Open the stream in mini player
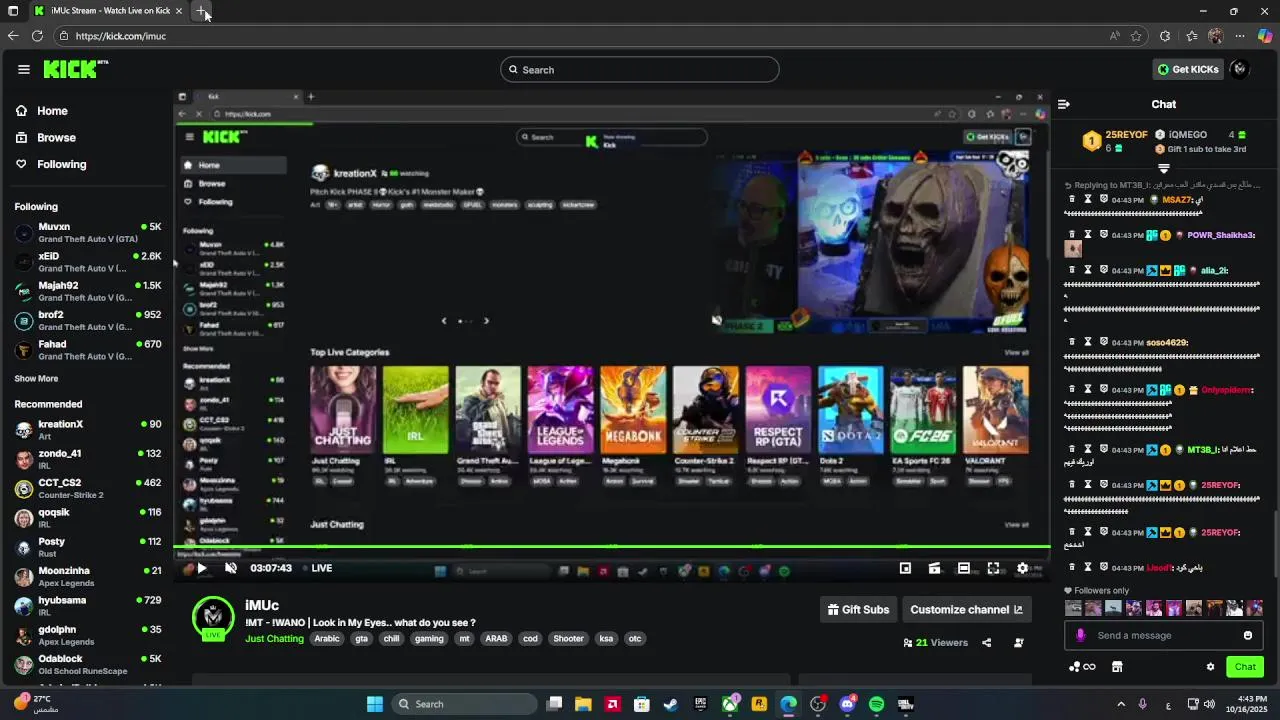 click(x=905, y=568)
